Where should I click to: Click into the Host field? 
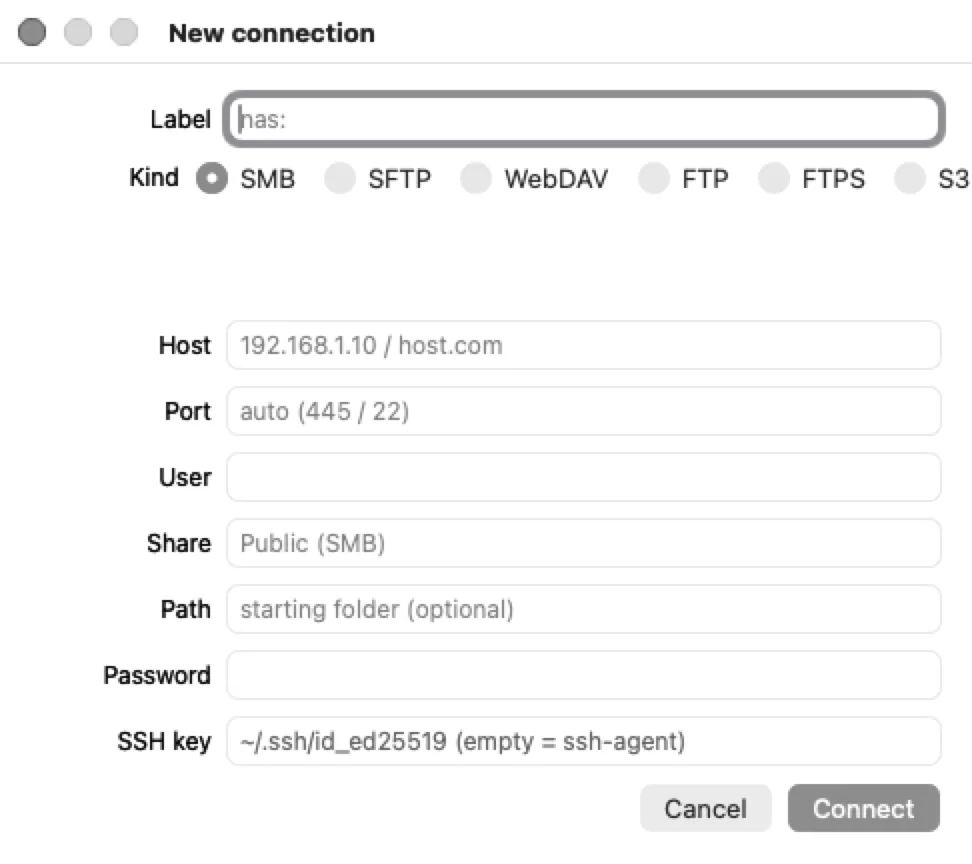[x=583, y=345]
